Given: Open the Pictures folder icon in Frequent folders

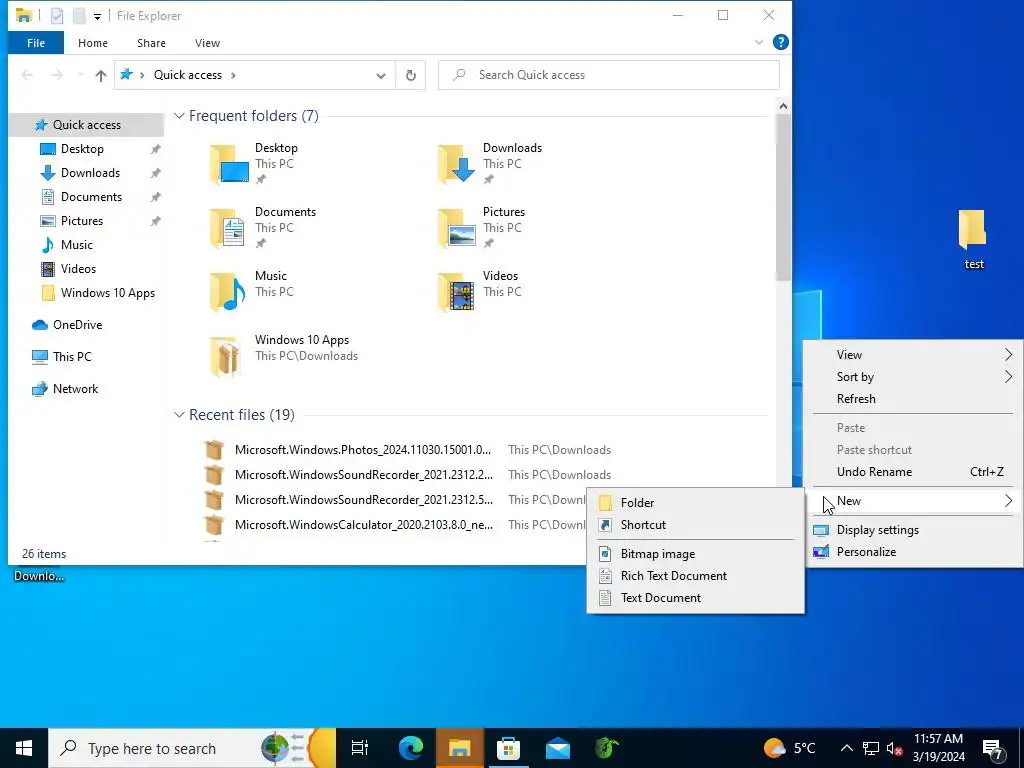Looking at the screenshot, I should click(456, 228).
